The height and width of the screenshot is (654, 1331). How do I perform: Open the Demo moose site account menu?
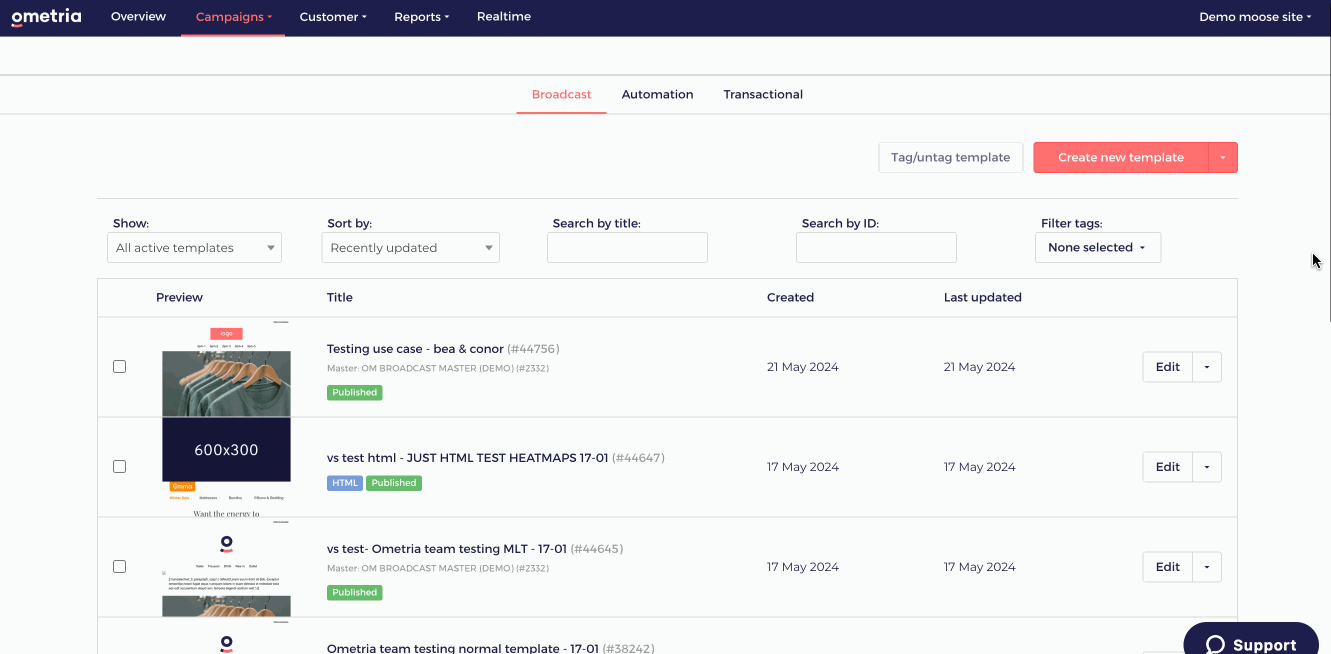(x=1255, y=17)
